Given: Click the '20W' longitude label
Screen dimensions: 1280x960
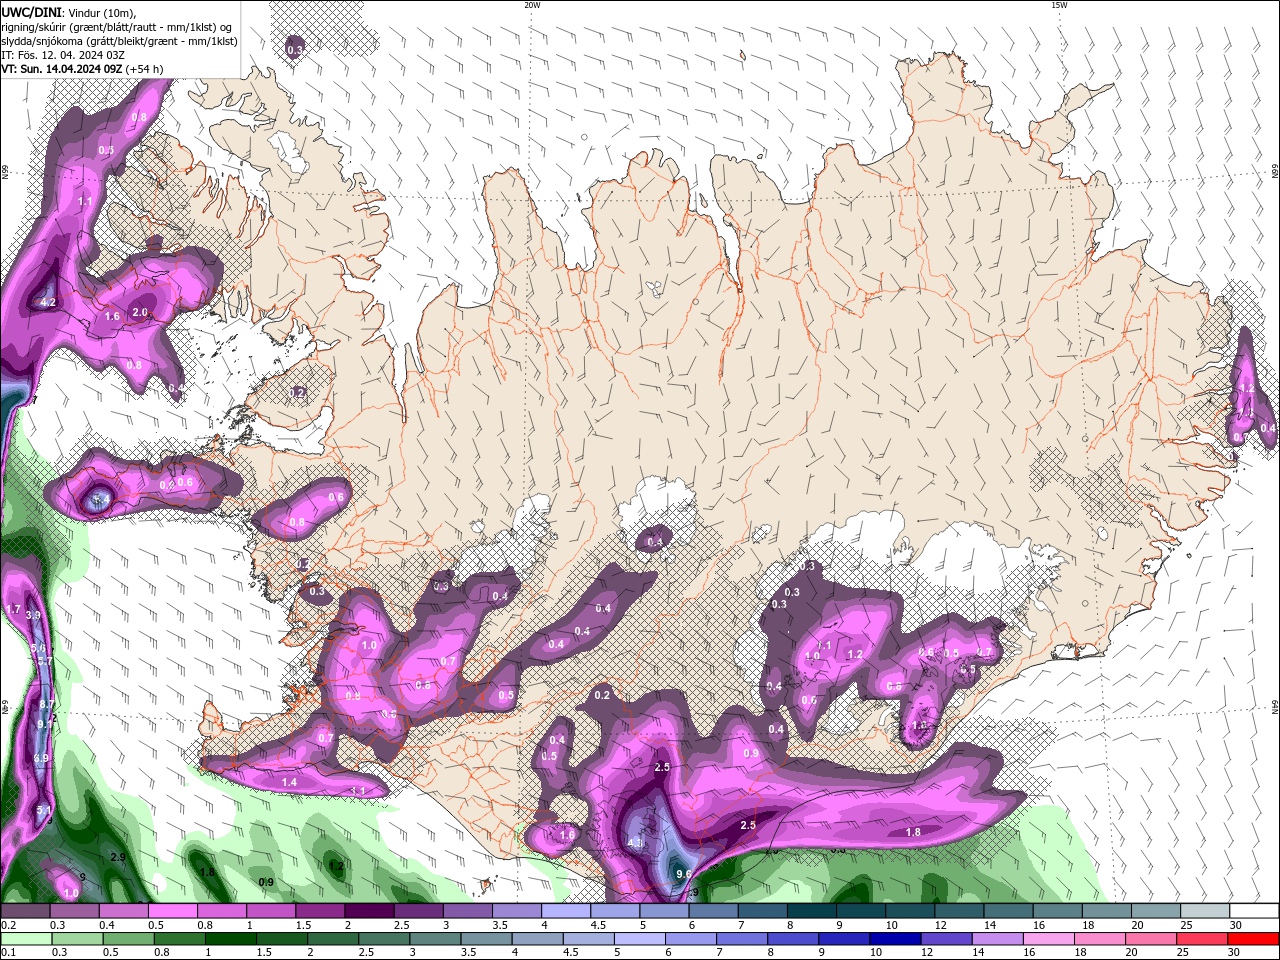Looking at the screenshot, I should (x=532, y=5).
